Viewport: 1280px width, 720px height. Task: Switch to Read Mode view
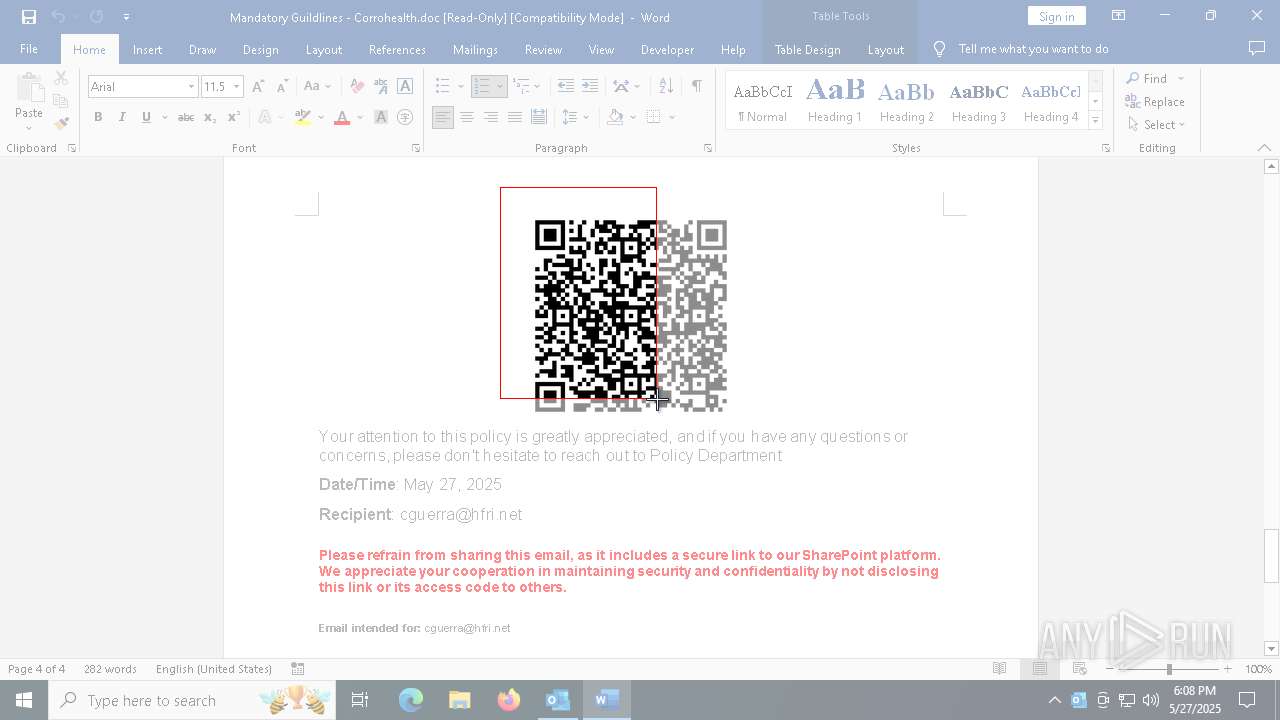coord(999,669)
